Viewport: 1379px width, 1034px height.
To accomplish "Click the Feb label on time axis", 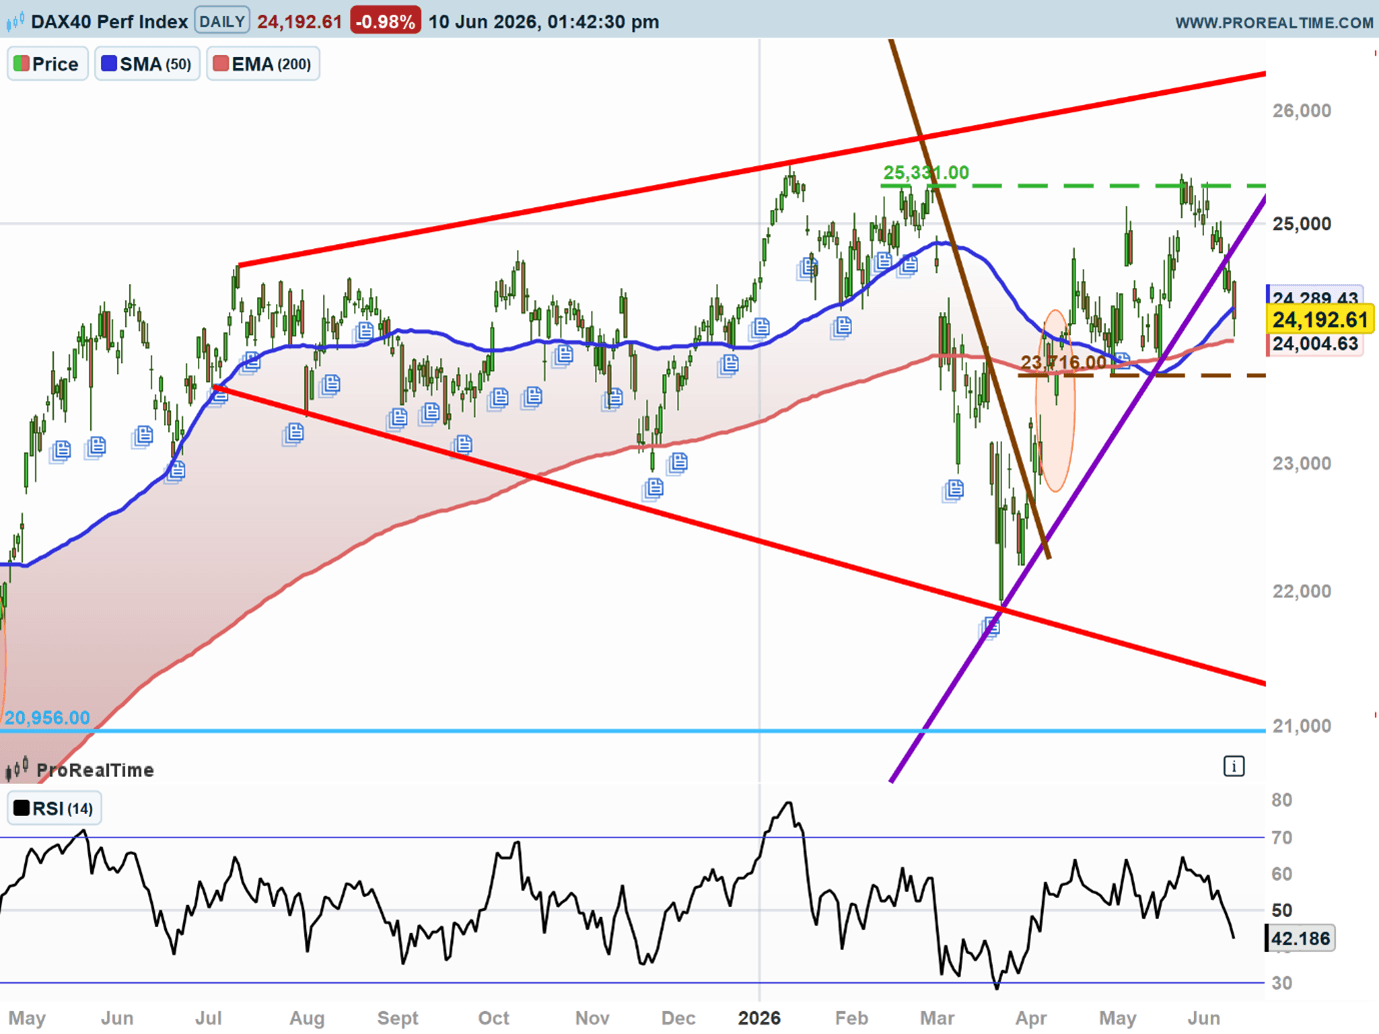I will coord(851,1018).
